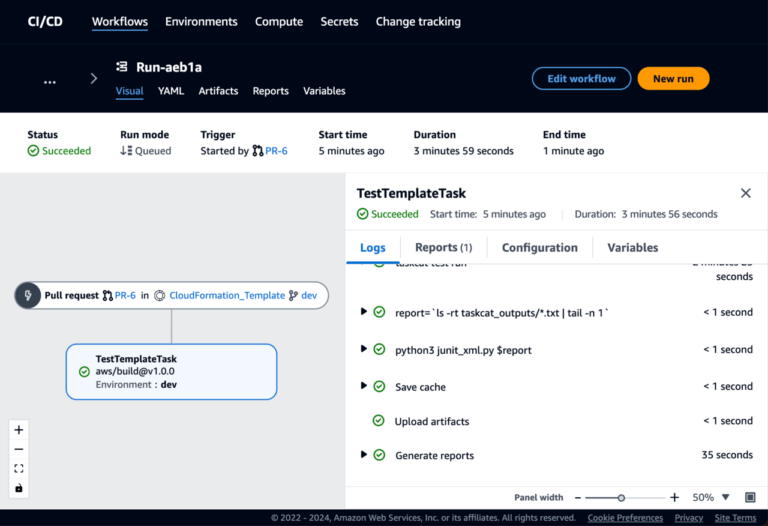Viewport: 768px width, 526px height.
Task: Open the Cookie Preferences footer link
Action: point(625,518)
